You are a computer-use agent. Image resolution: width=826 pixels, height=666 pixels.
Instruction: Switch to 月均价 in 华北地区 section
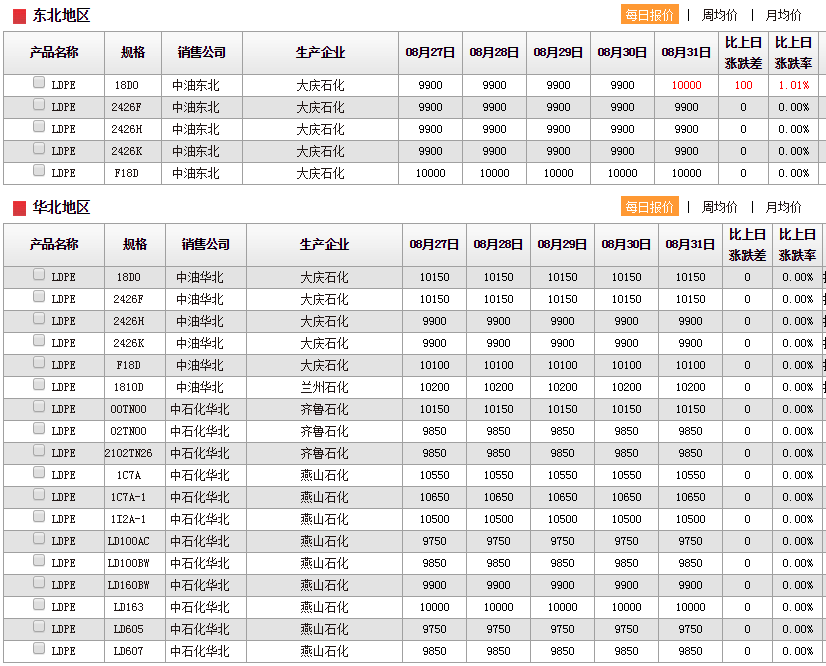pyautogui.click(x=783, y=207)
